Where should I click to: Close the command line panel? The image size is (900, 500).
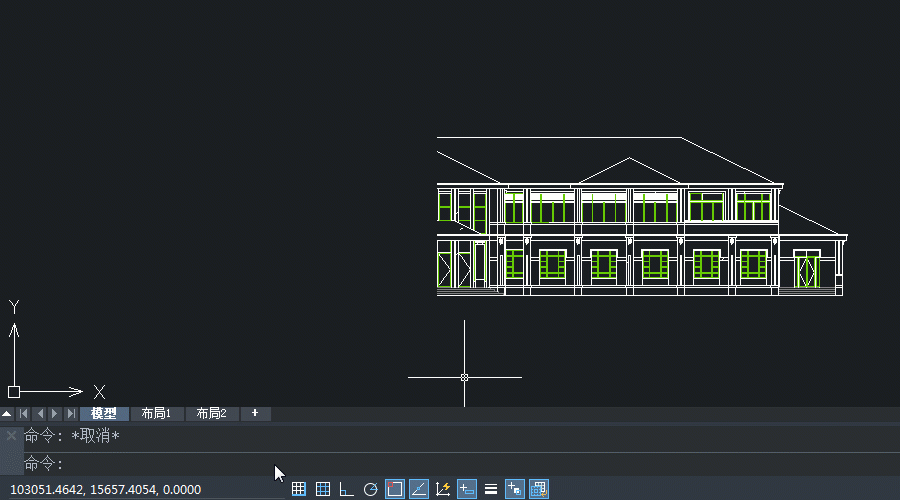pos(11,436)
